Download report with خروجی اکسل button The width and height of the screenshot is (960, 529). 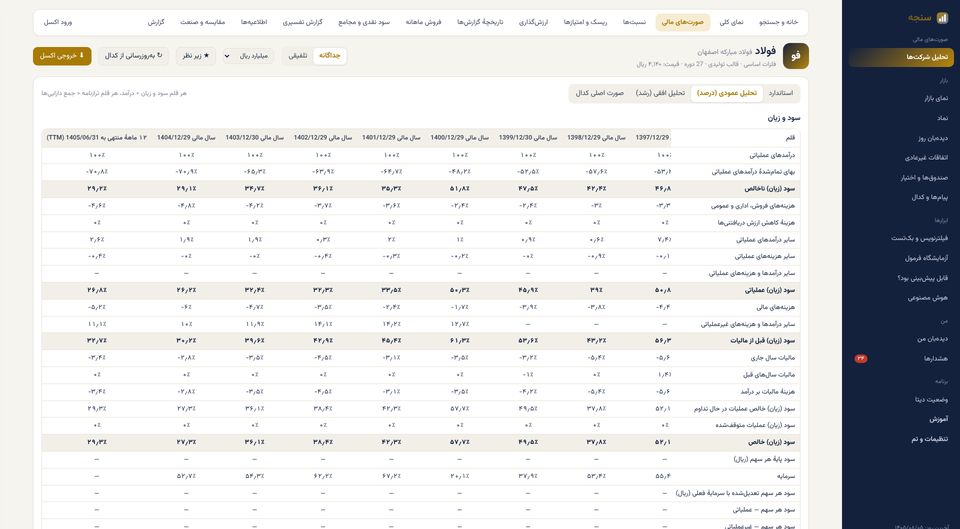62,56
